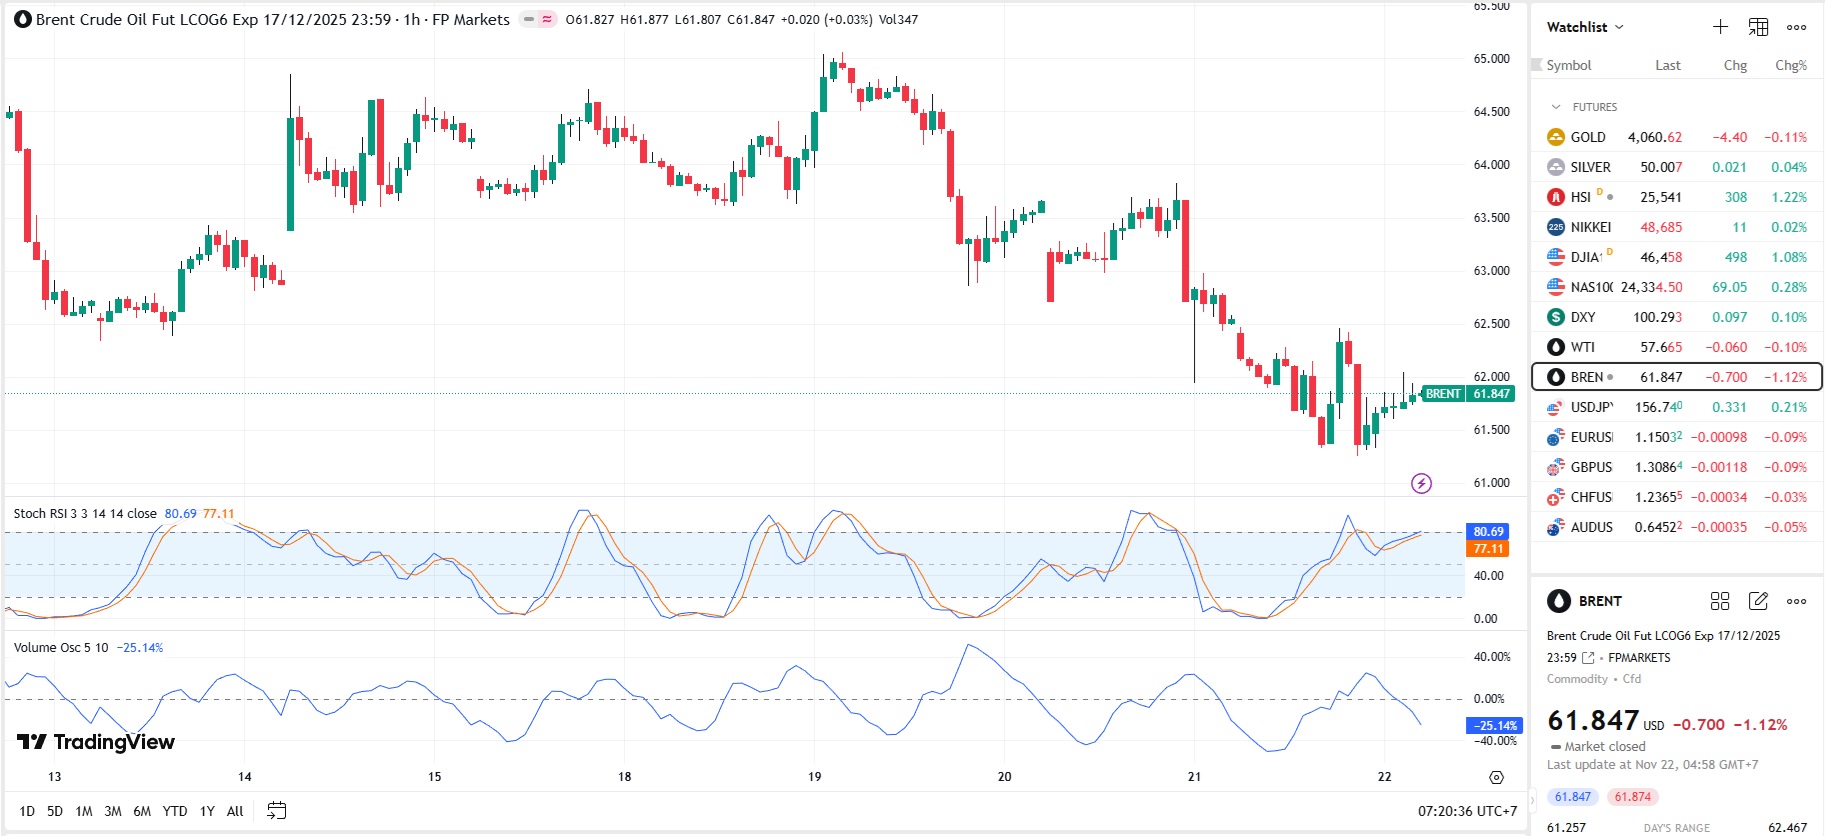Toggle the gray market status pill by chart title

tap(529, 20)
